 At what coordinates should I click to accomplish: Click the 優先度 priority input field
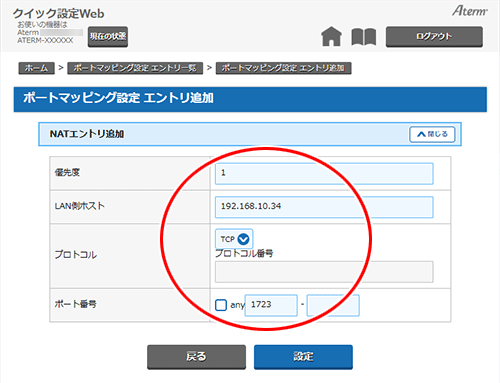[324, 173]
